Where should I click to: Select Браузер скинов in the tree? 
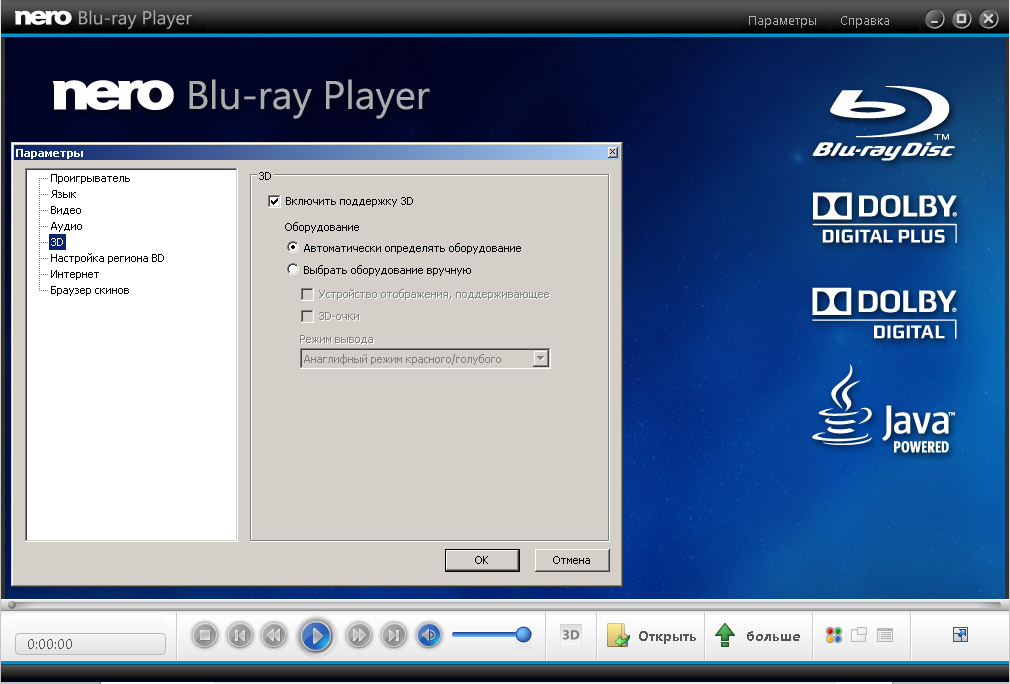(x=90, y=290)
